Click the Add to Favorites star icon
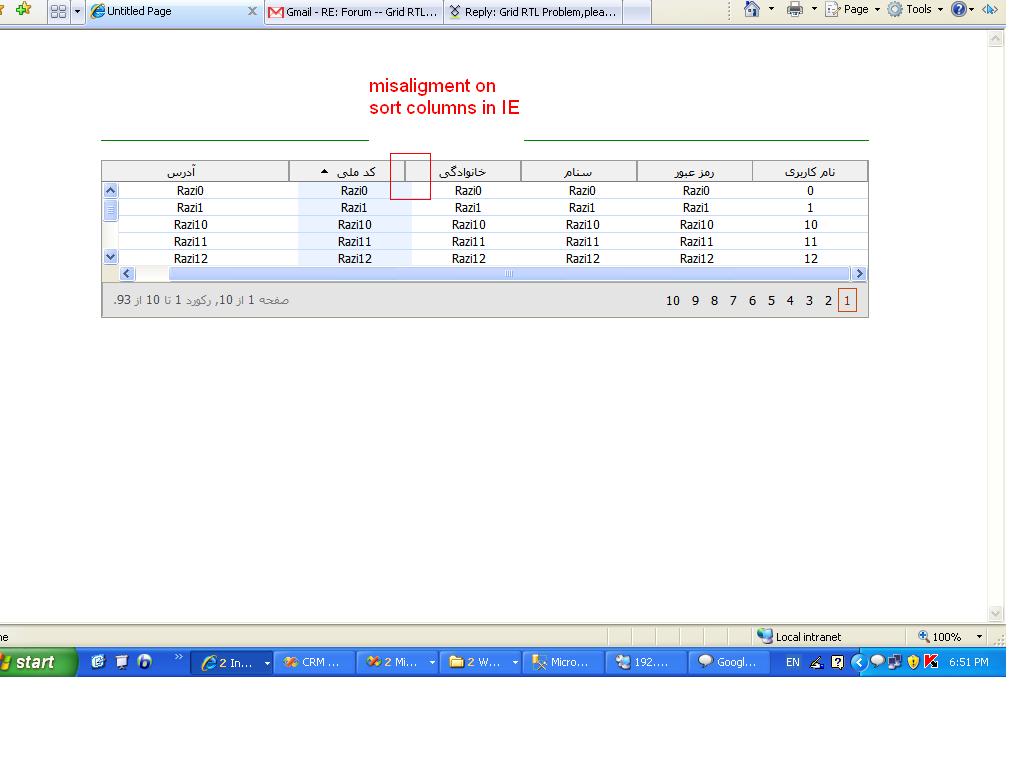This screenshot has width=1024, height=768. (x=24, y=9)
